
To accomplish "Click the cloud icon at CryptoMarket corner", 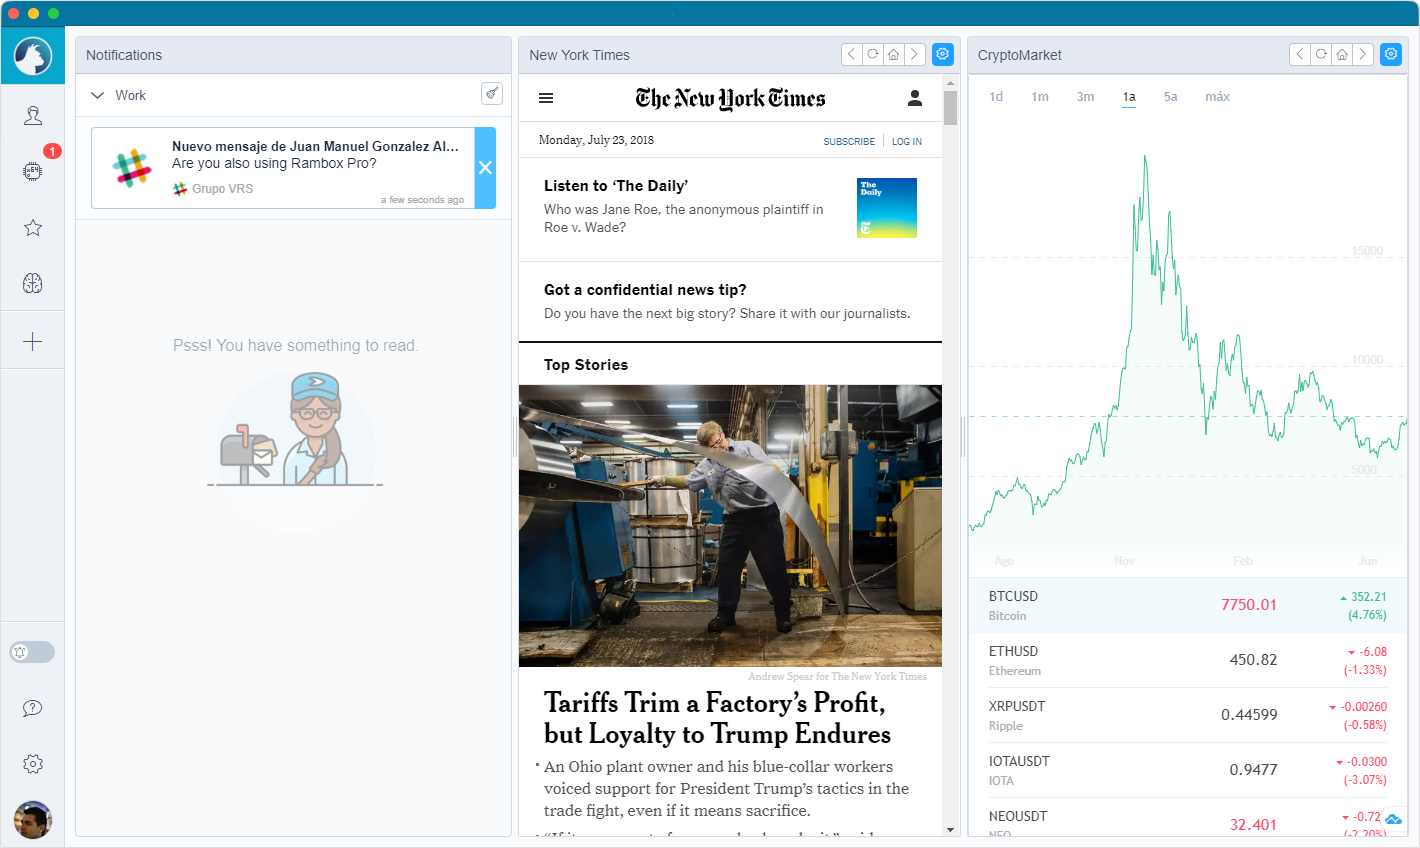I will click(1394, 820).
